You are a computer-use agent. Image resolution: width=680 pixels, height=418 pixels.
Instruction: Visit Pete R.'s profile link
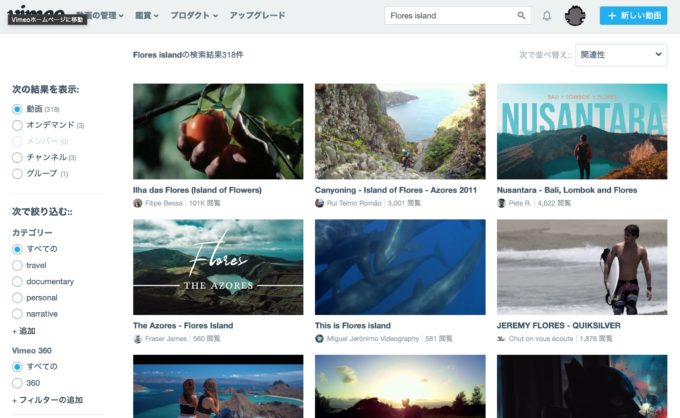[520, 203]
